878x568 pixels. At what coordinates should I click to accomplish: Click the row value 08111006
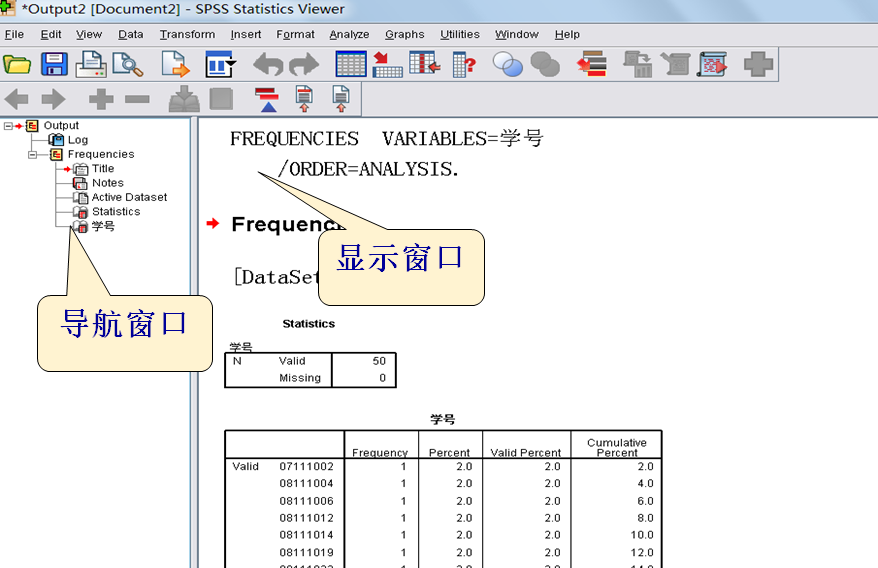(x=306, y=501)
